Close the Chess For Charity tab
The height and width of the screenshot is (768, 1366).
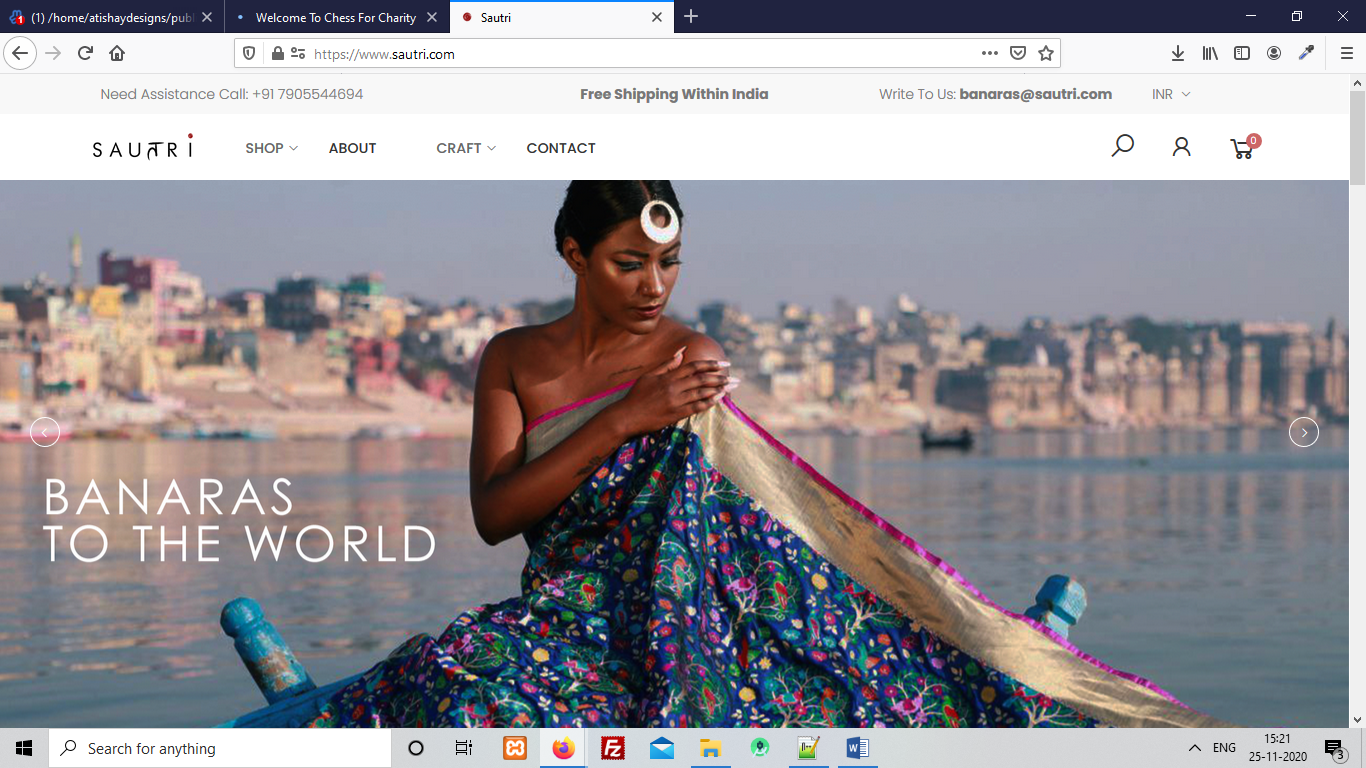click(x=432, y=17)
